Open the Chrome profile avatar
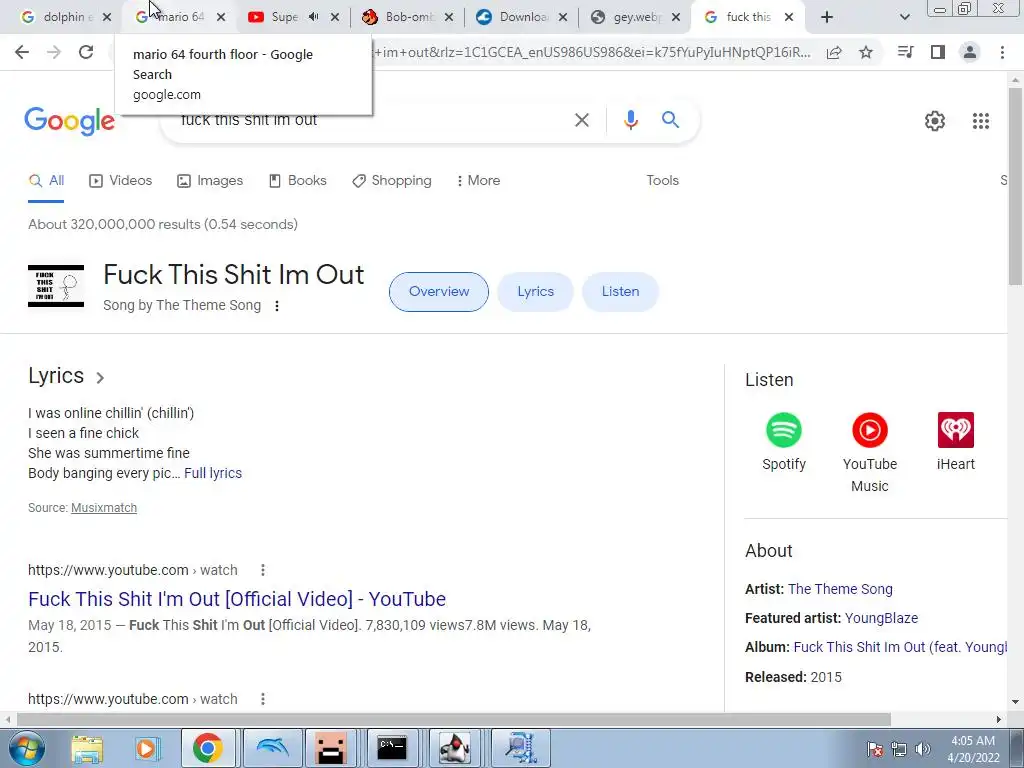The image size is (1024, 768). (970, 52)
